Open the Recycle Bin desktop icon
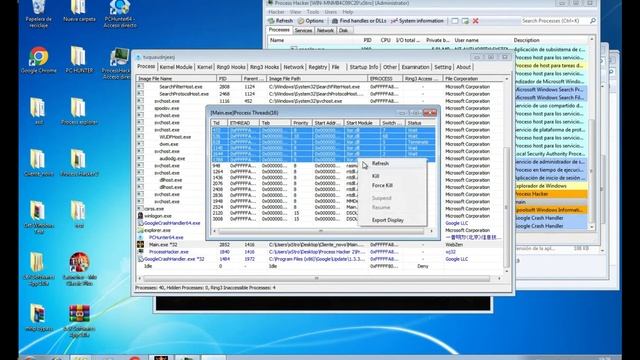 click(38, 13)
